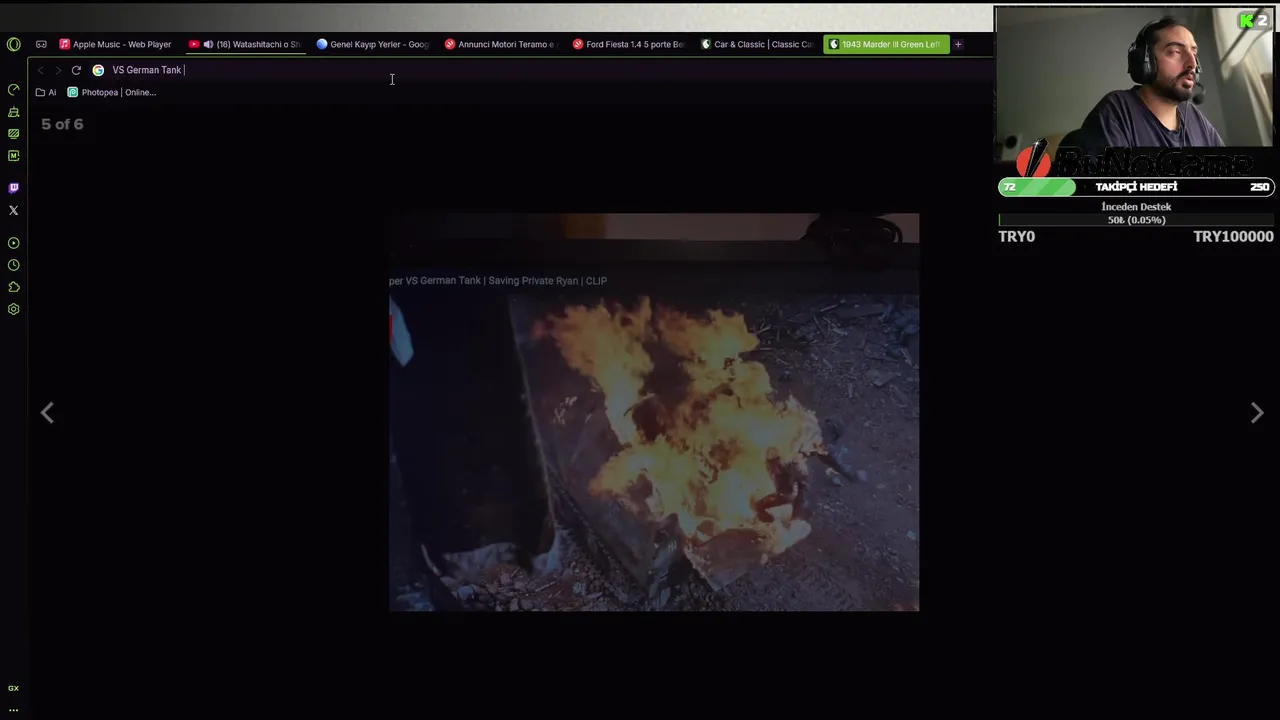Click the Takipçi Hedefi follower goal bar
1280x720 pixels.
tap(1136, 187)
